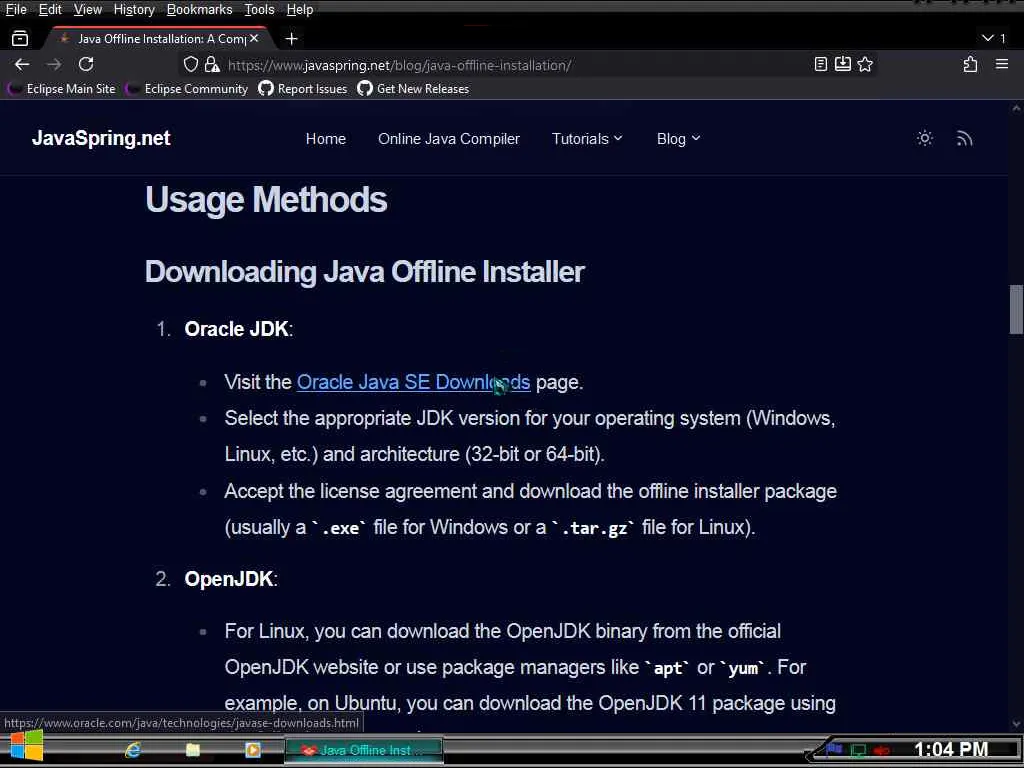Open the View menu

(88, 10)
